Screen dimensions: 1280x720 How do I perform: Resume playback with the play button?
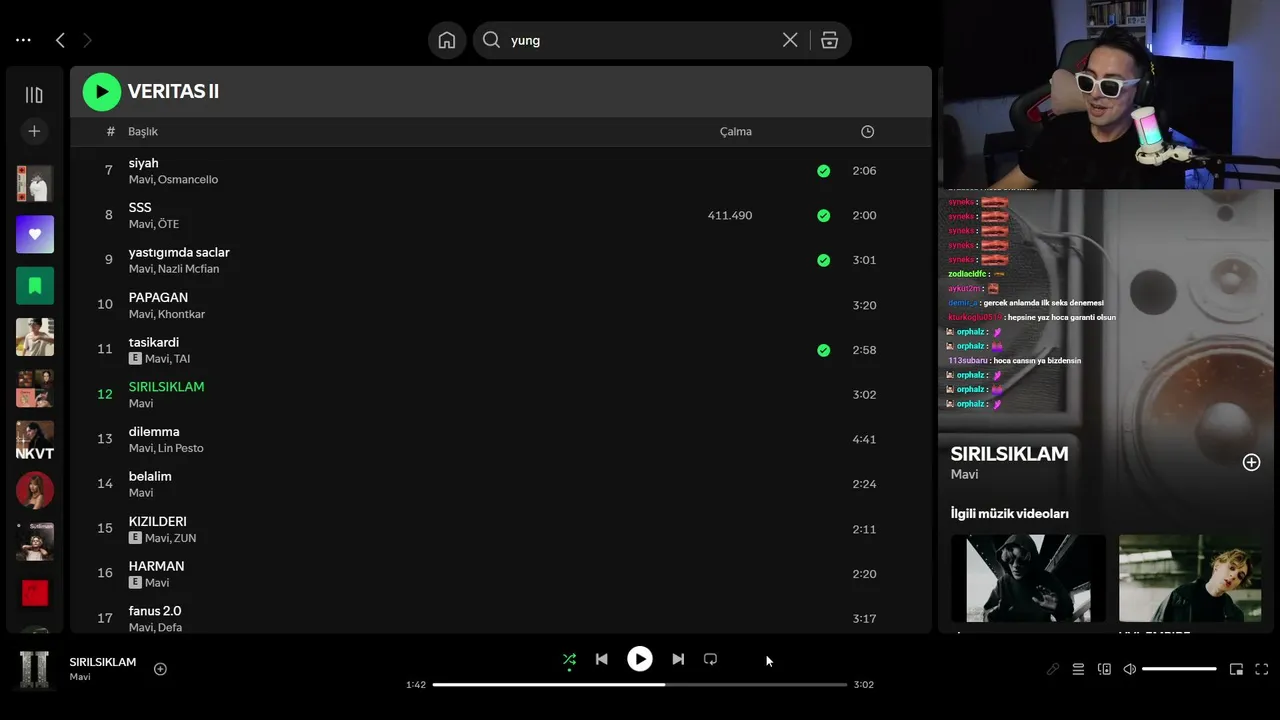(x=640, y=659)
